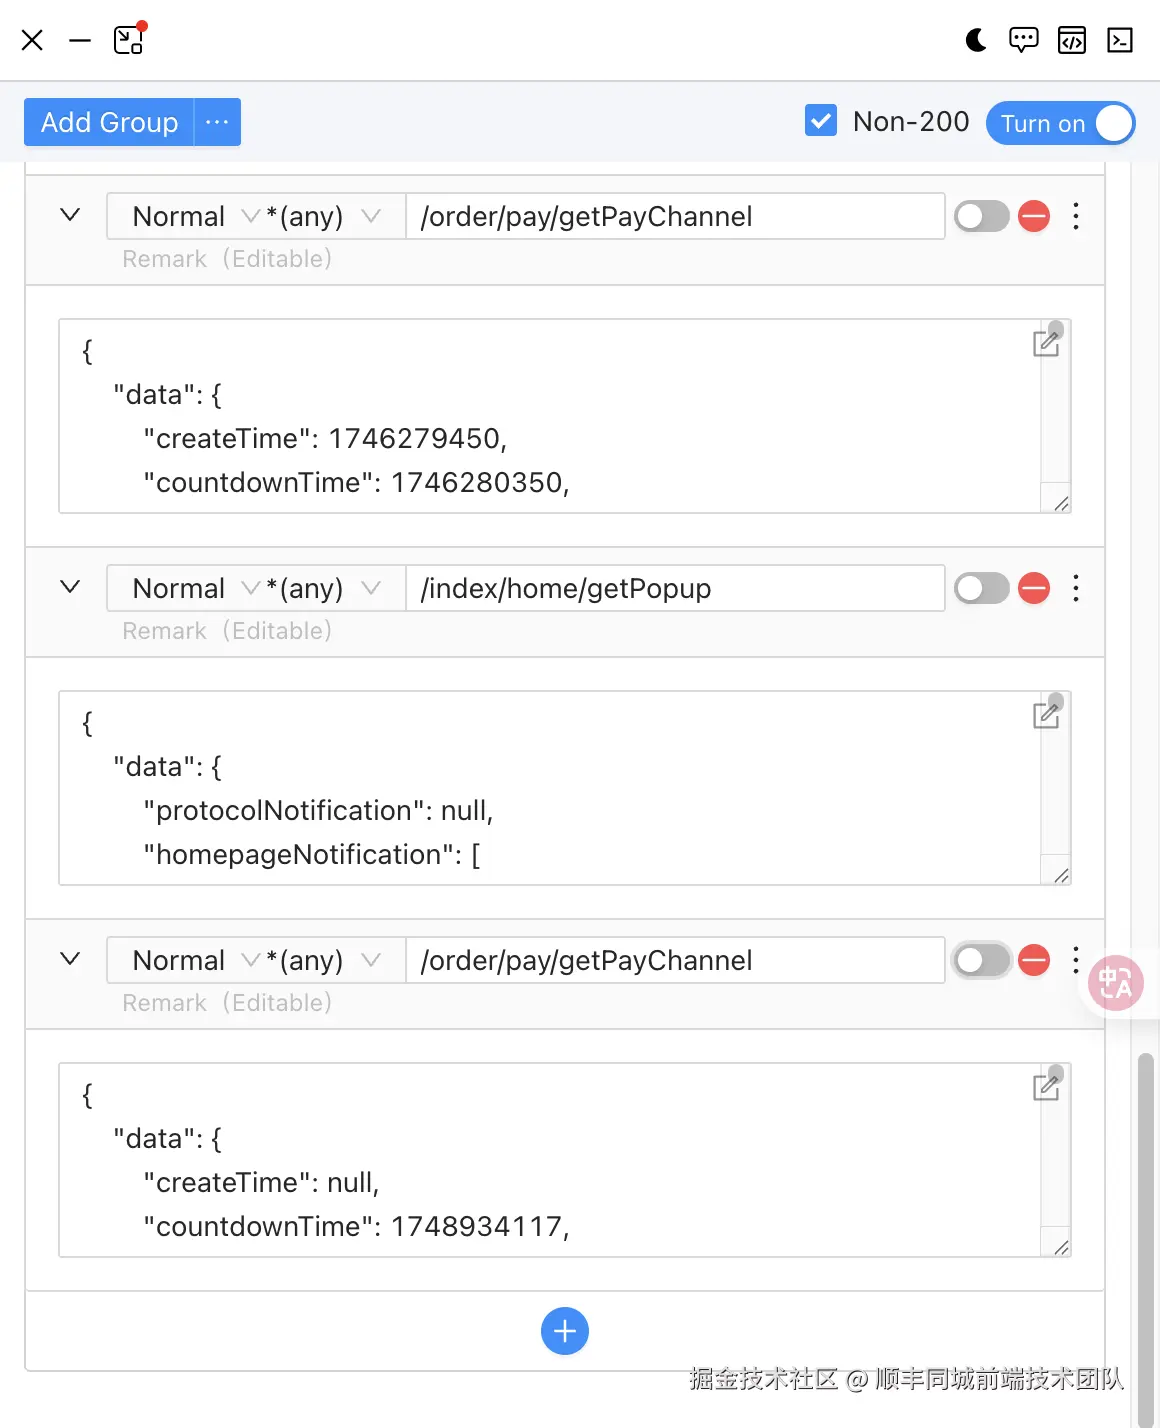Click the picture-in-picture popout icon
Viewport: 1160px width, 1428px height.
(x=129, y=40)
